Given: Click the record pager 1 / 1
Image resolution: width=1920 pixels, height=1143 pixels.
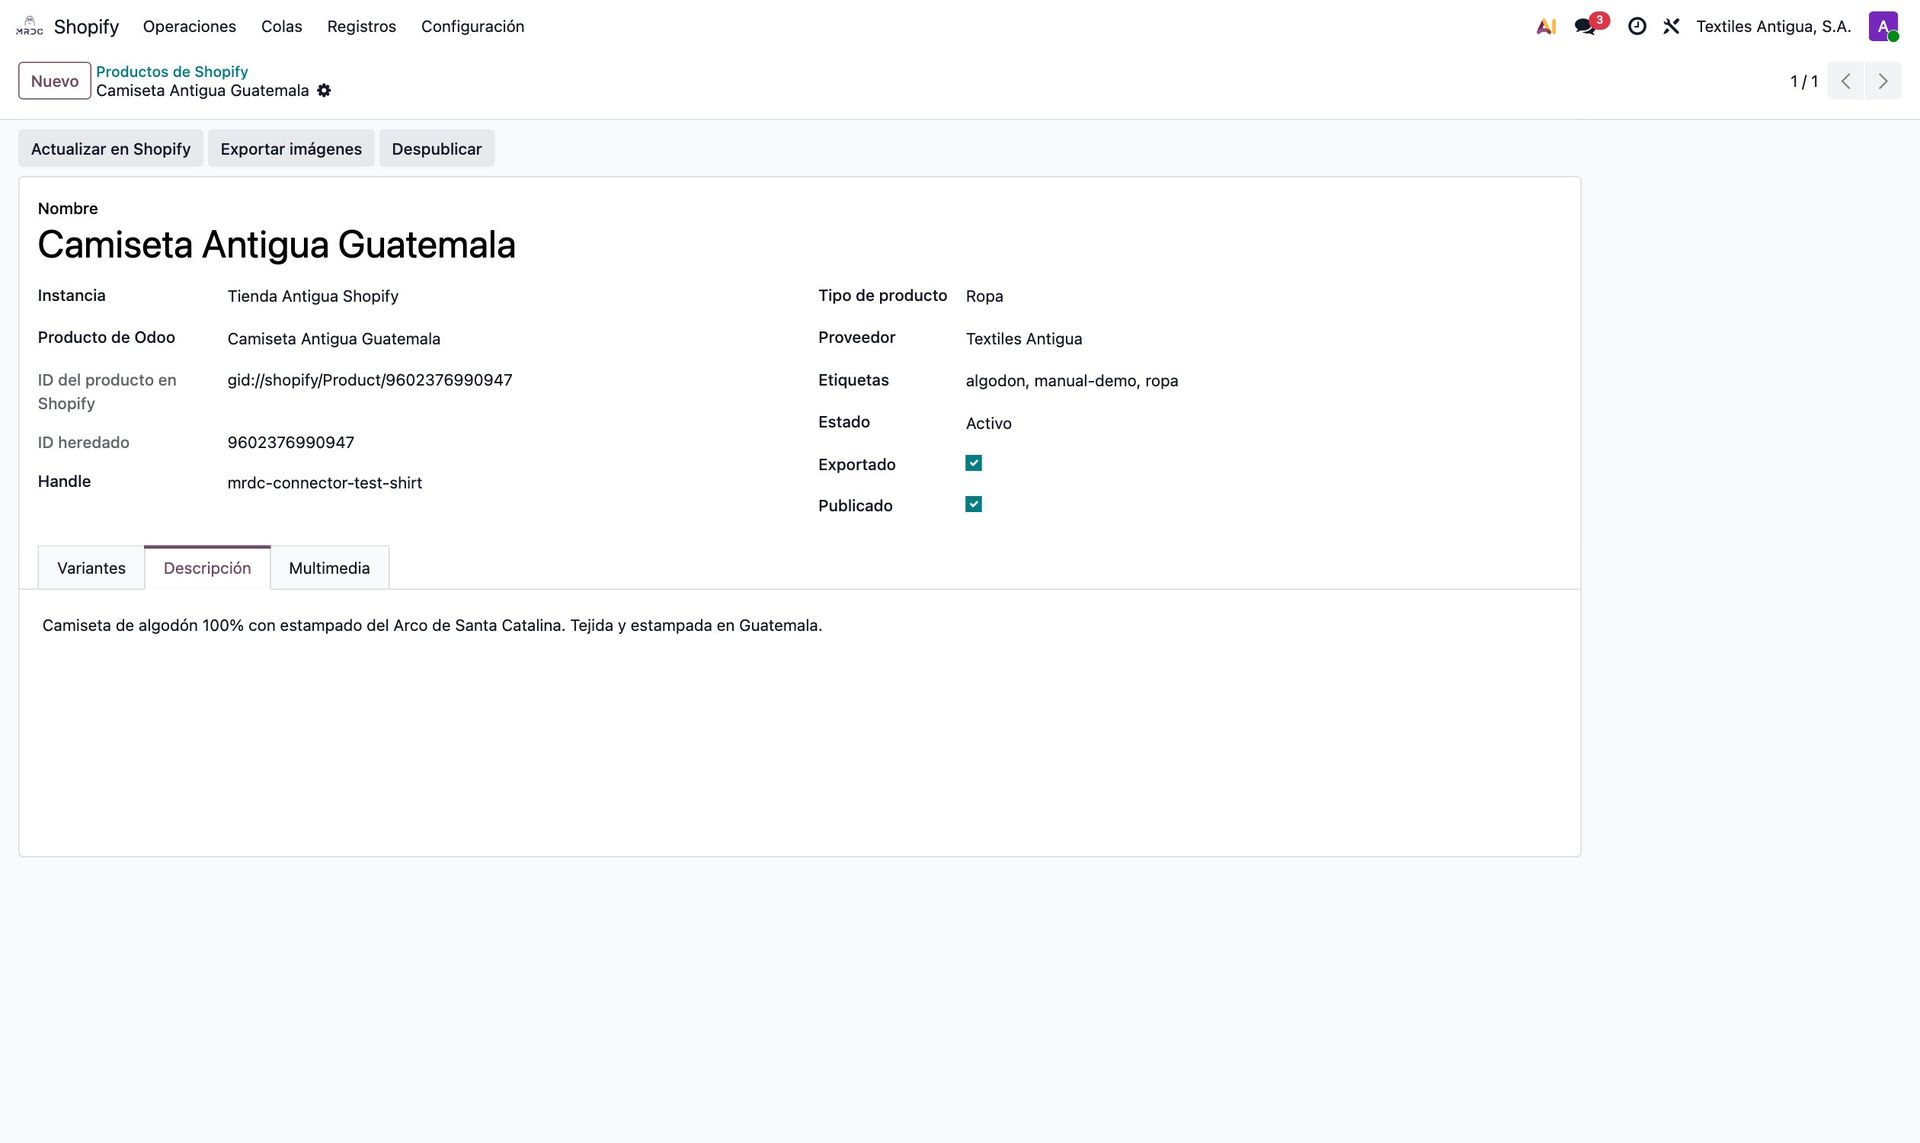Looking at the screenshot, I should click(x=1804, y=81).
